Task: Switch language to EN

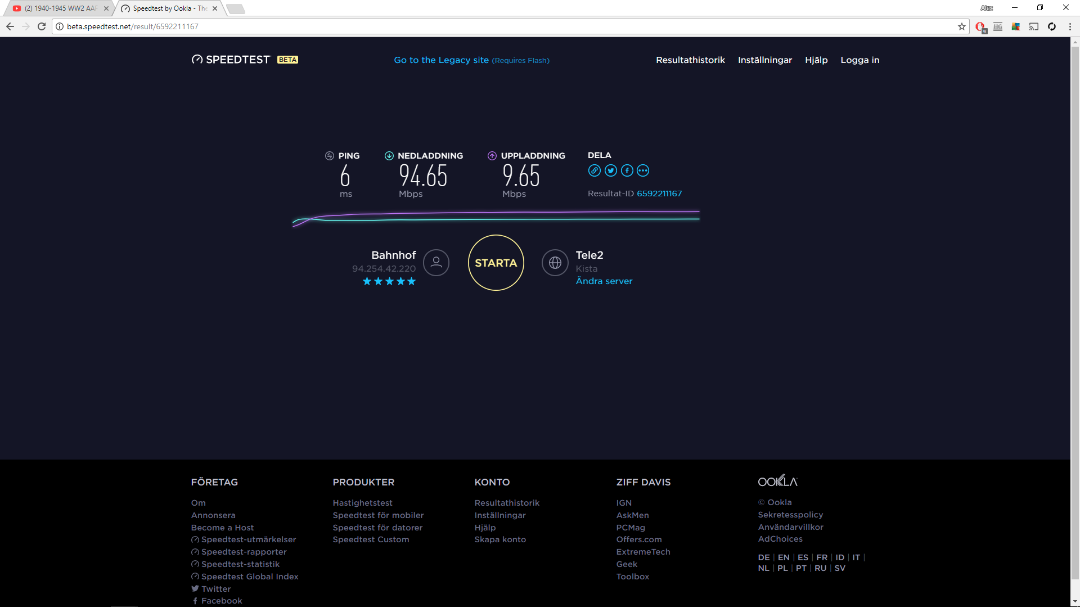Action: click(783, 557)
